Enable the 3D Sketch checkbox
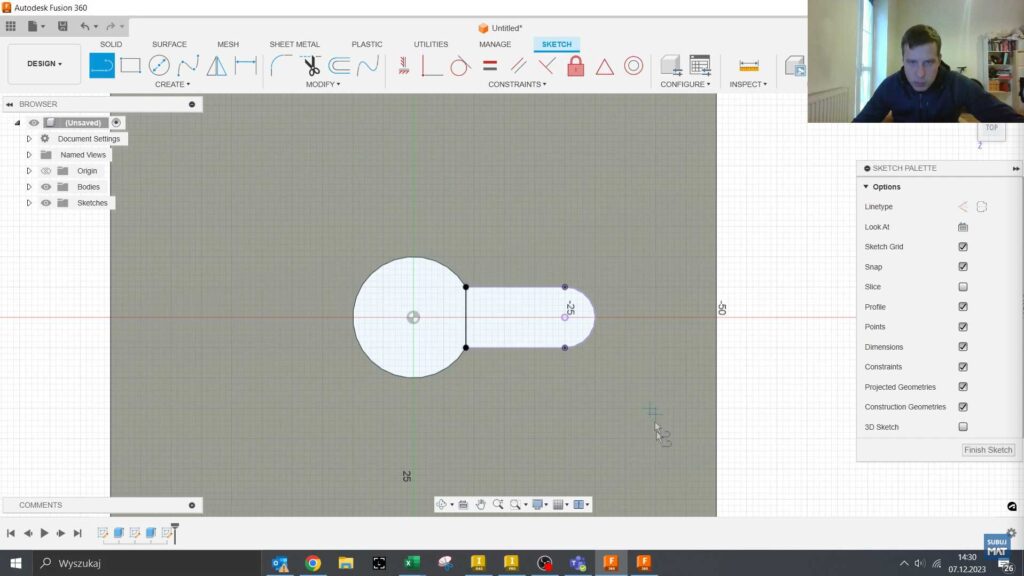 (962, 427)
